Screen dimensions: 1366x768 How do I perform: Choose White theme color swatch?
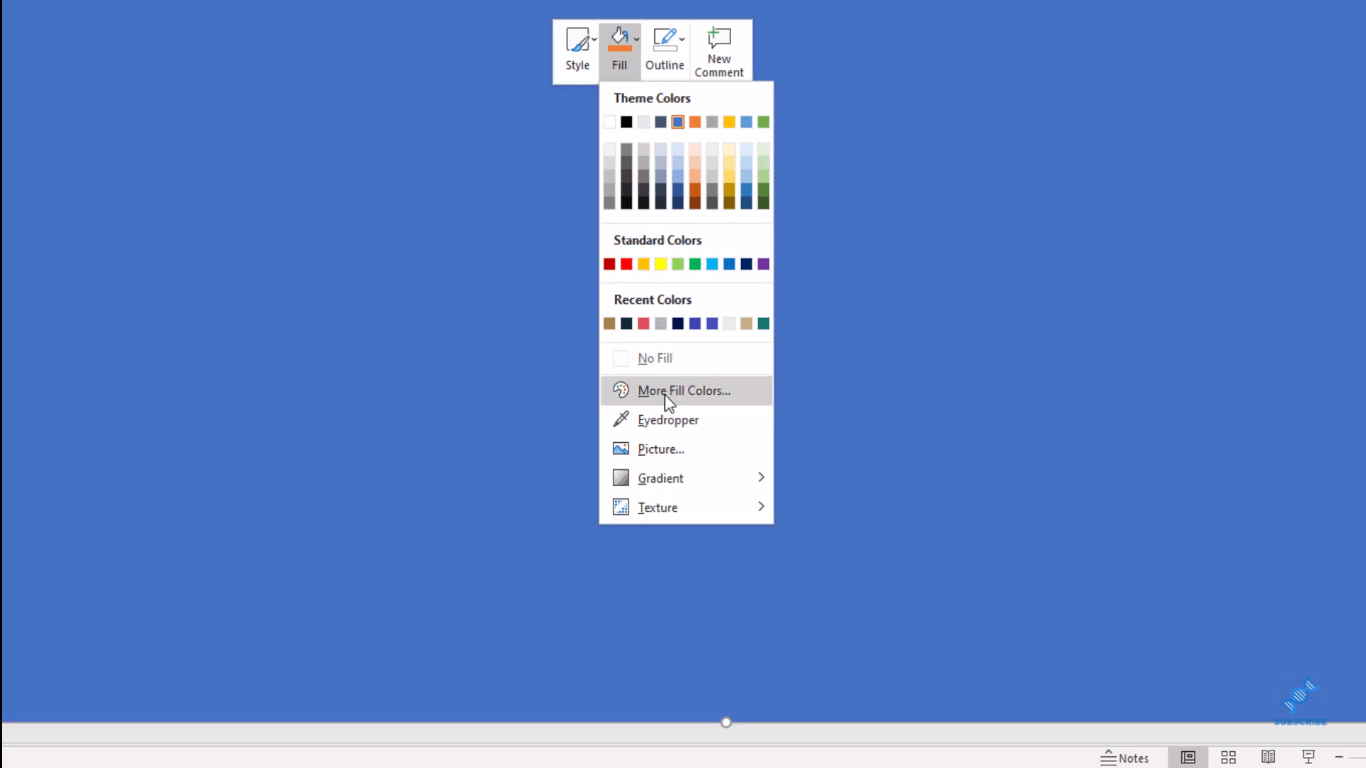609,122
